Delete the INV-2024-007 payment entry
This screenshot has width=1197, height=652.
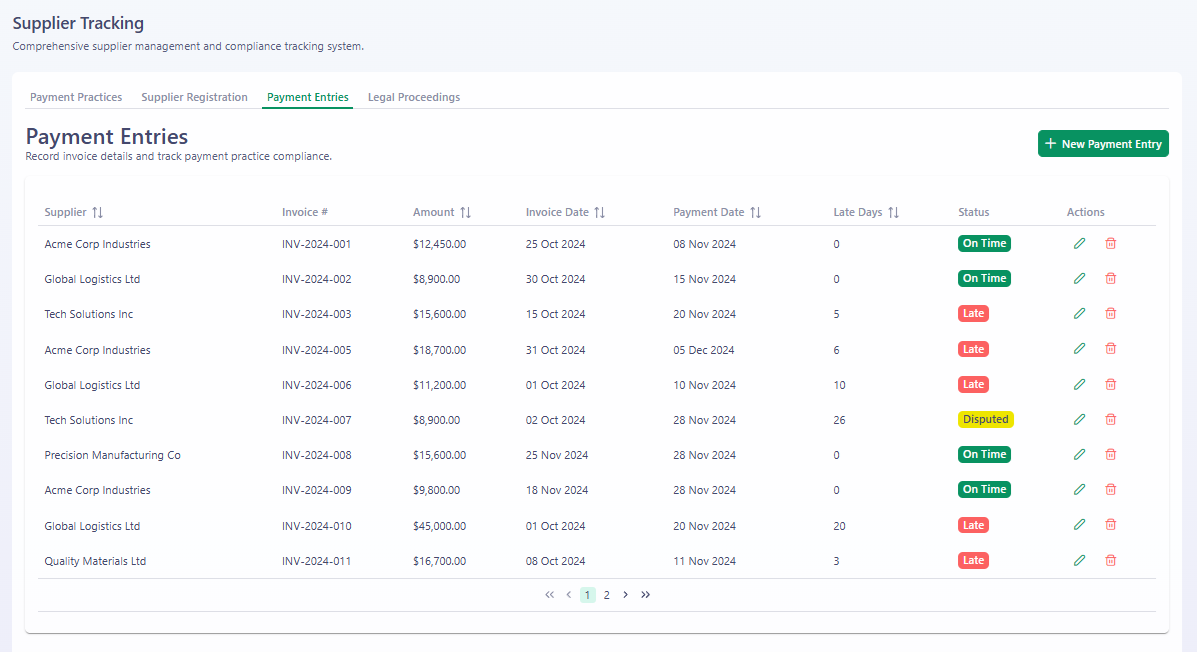tap(1111, 420)
